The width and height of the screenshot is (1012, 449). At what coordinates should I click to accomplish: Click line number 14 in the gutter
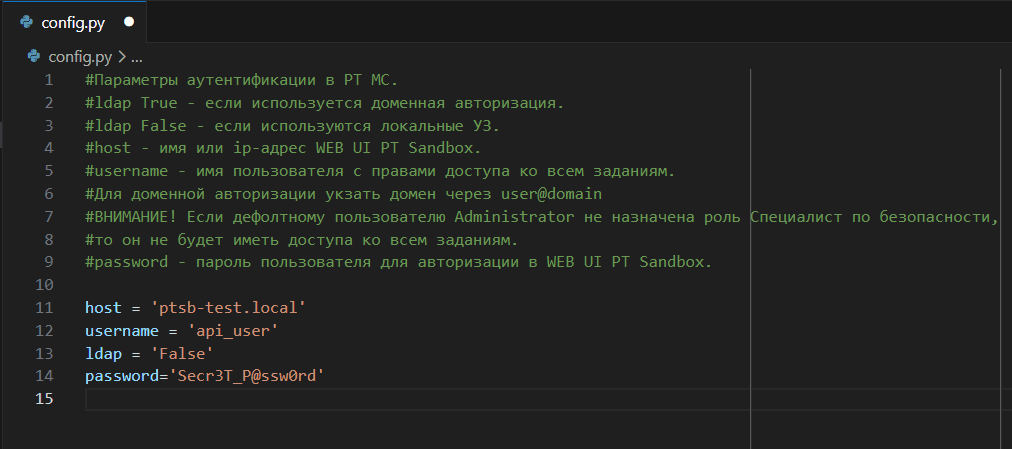point(44,375)
